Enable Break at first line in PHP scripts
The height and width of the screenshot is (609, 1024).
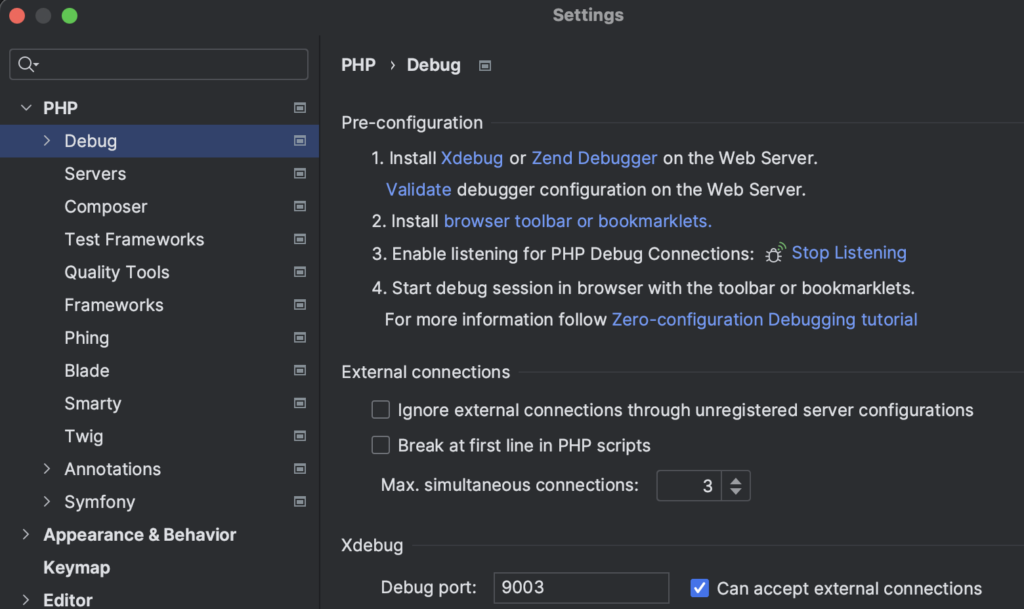[381, 445]
